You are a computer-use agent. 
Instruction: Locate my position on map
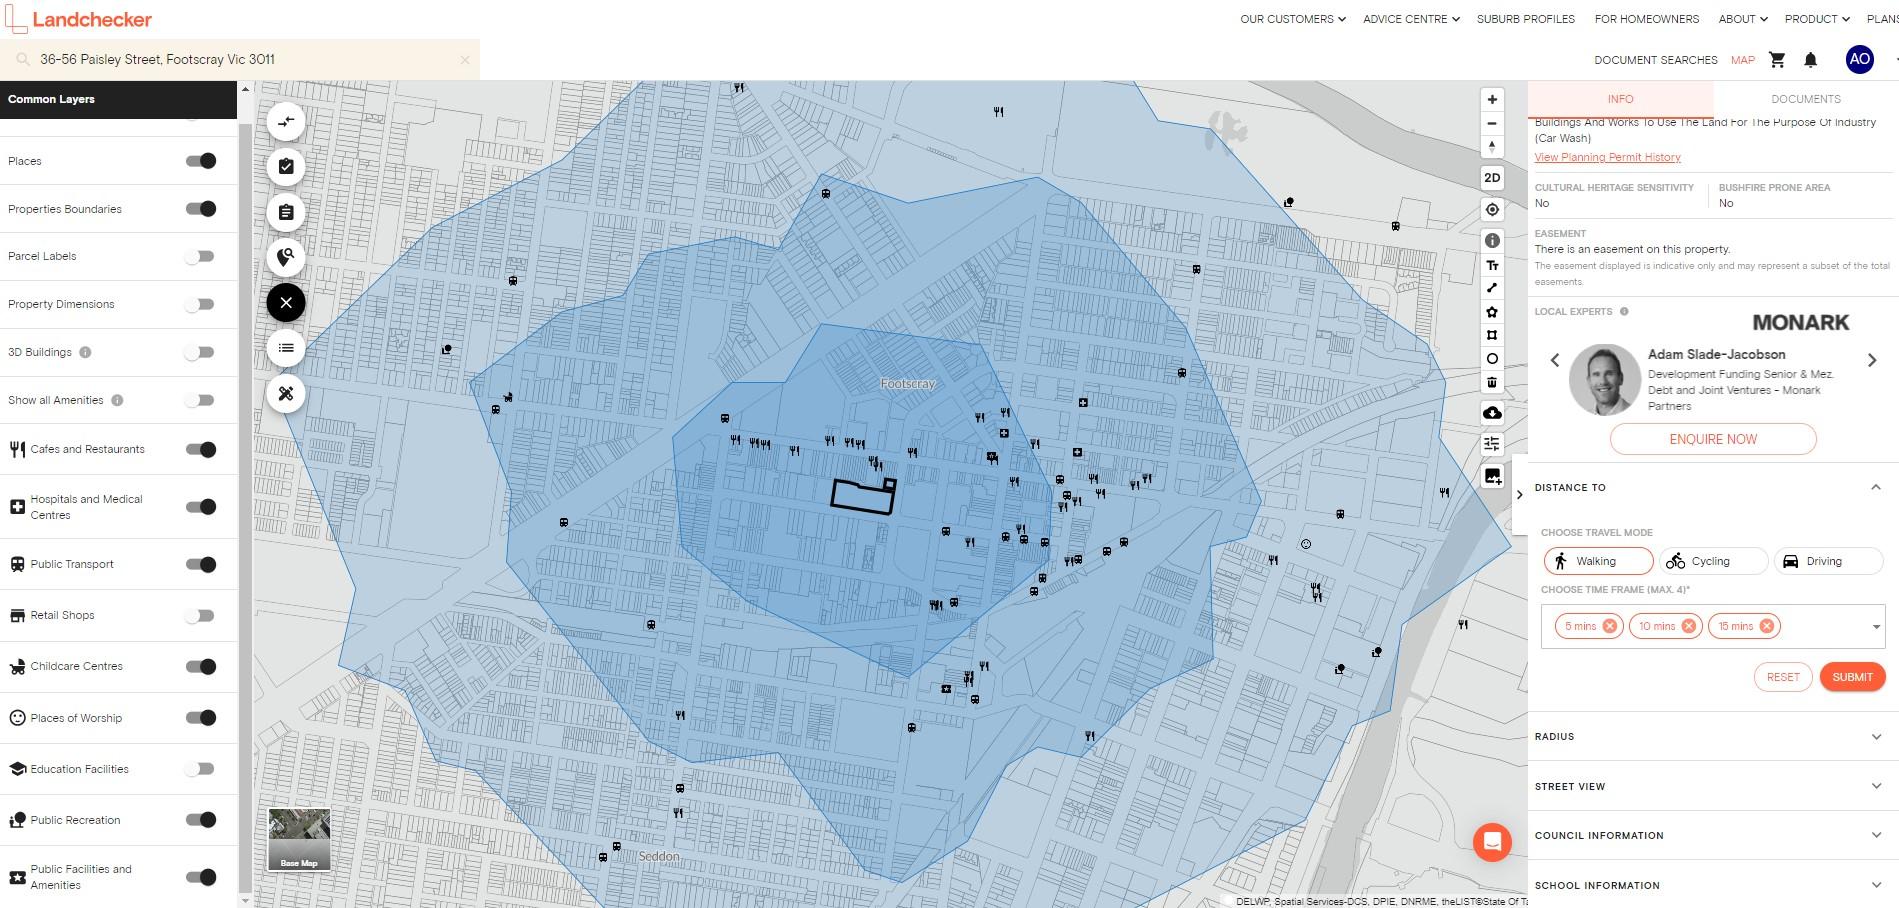[1492, 210]
